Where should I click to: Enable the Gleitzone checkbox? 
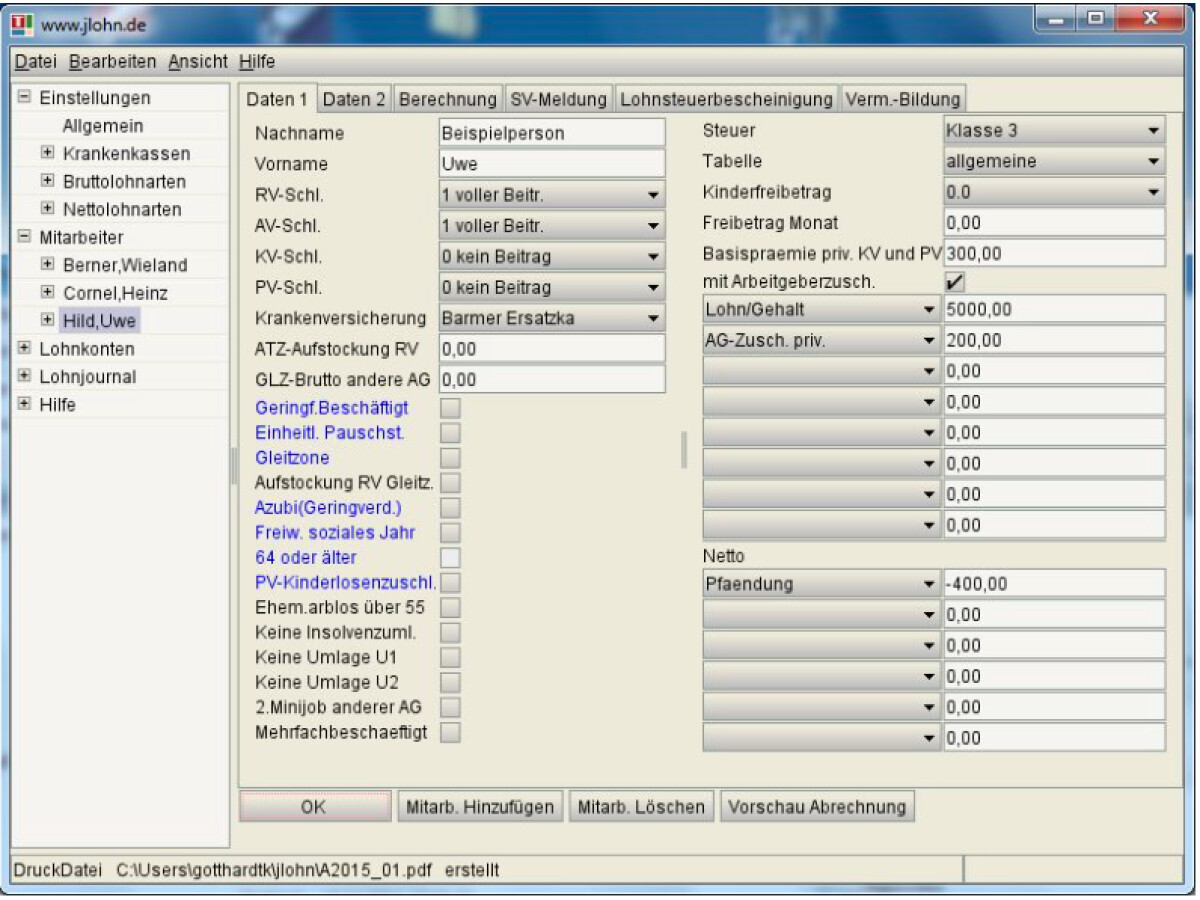pos(450,456)
